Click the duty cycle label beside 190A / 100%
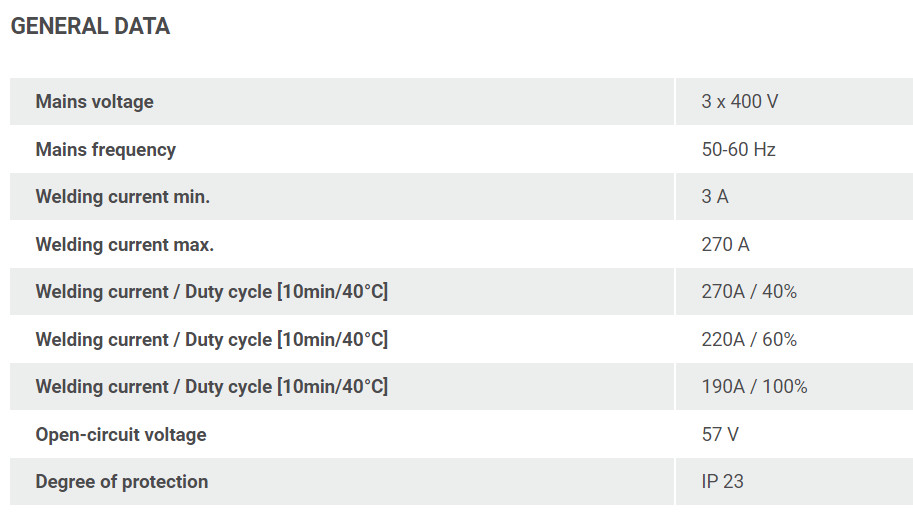Image resolution: width=913 pixels, height=518 pixels. [x=211, y=387]
